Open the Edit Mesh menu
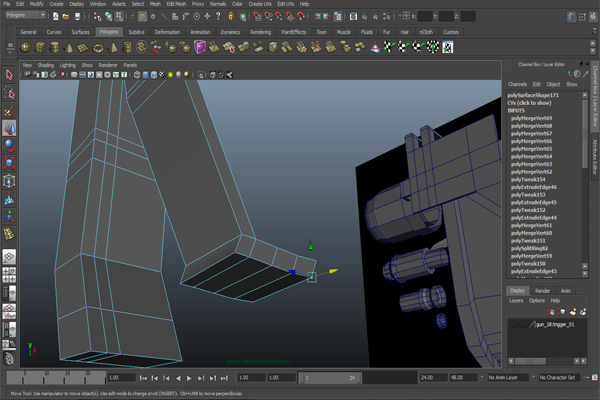The height and width of the screenshot is (400, 600). pyautogui.click(x=176, y=4)
